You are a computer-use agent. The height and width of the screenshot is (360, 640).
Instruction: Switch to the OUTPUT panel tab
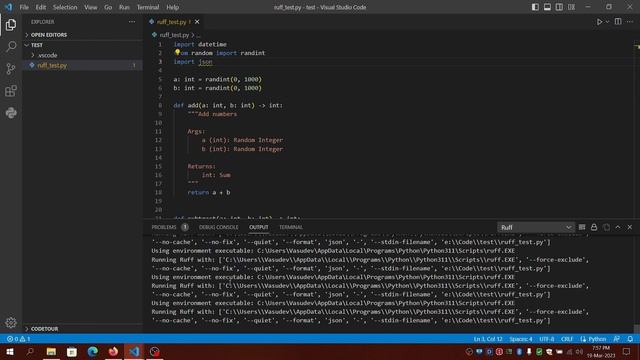[259, 227]
